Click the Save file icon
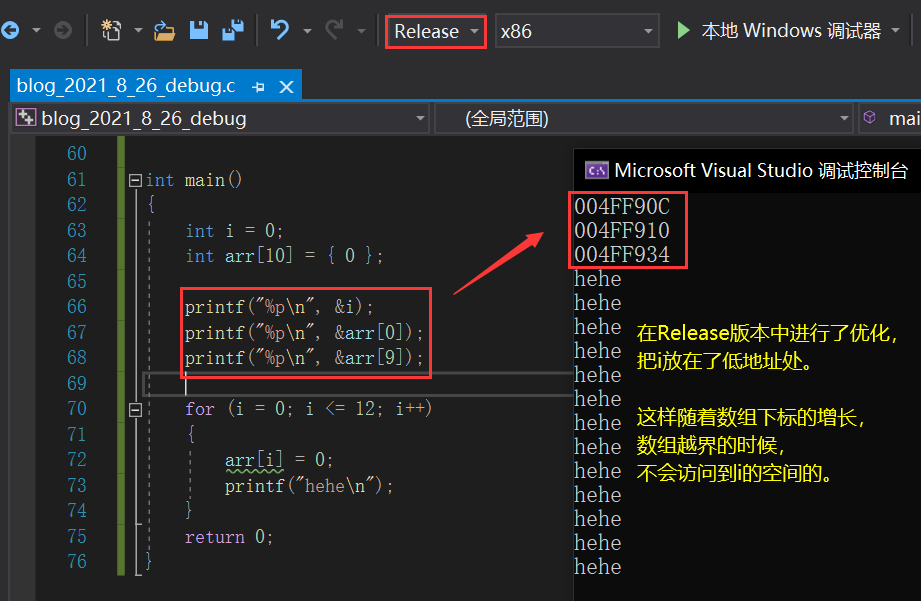This screenshot has height=601, width=921. 199,30
